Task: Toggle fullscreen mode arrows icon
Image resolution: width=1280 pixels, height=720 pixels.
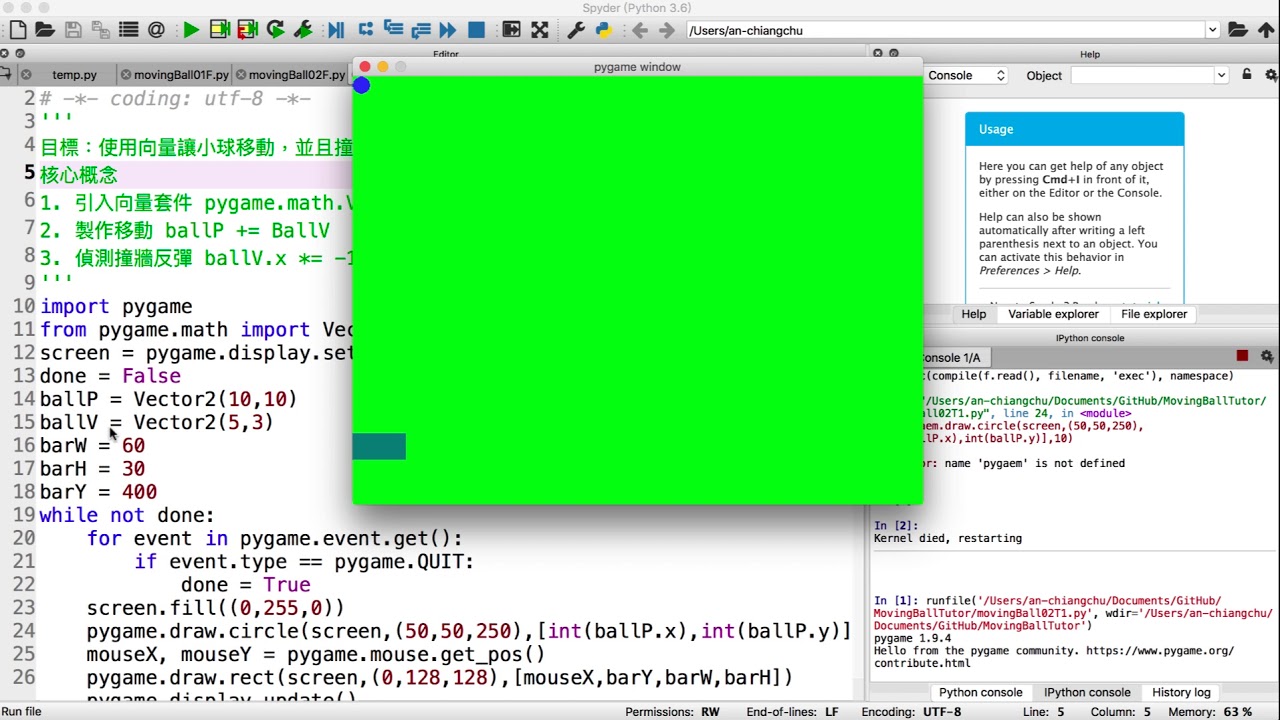Action: point(540,30)
